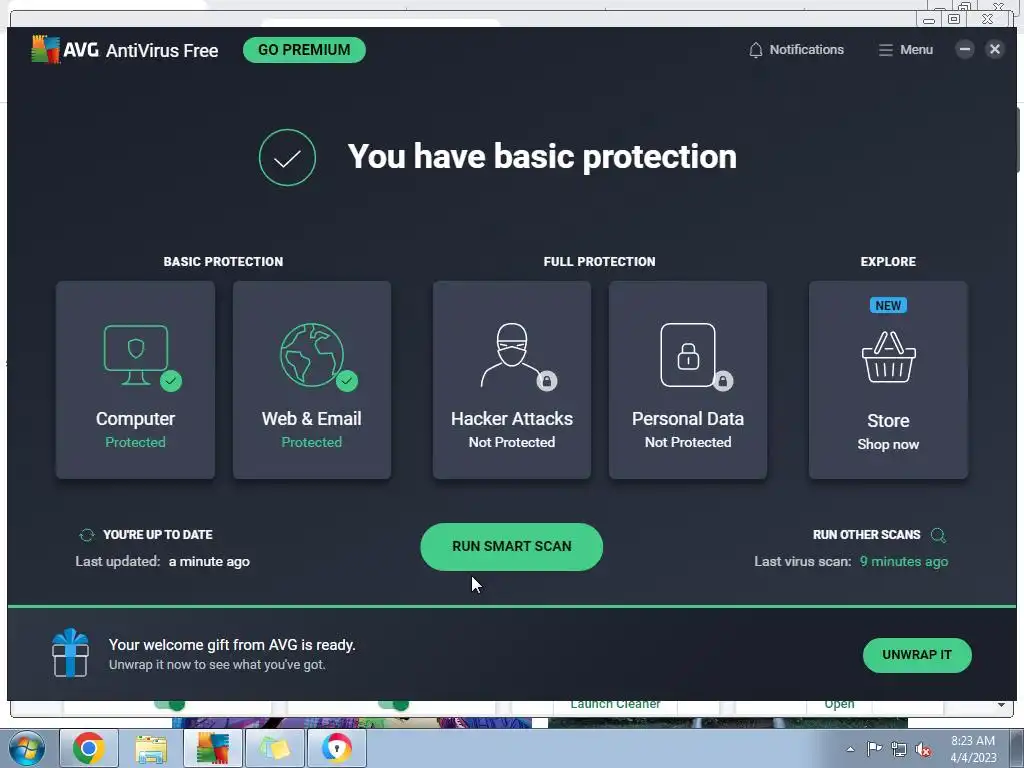This screenshot has height=768, width=1024.
Task: Click the FULL PROTECTION heading
Action: point(600,261)
